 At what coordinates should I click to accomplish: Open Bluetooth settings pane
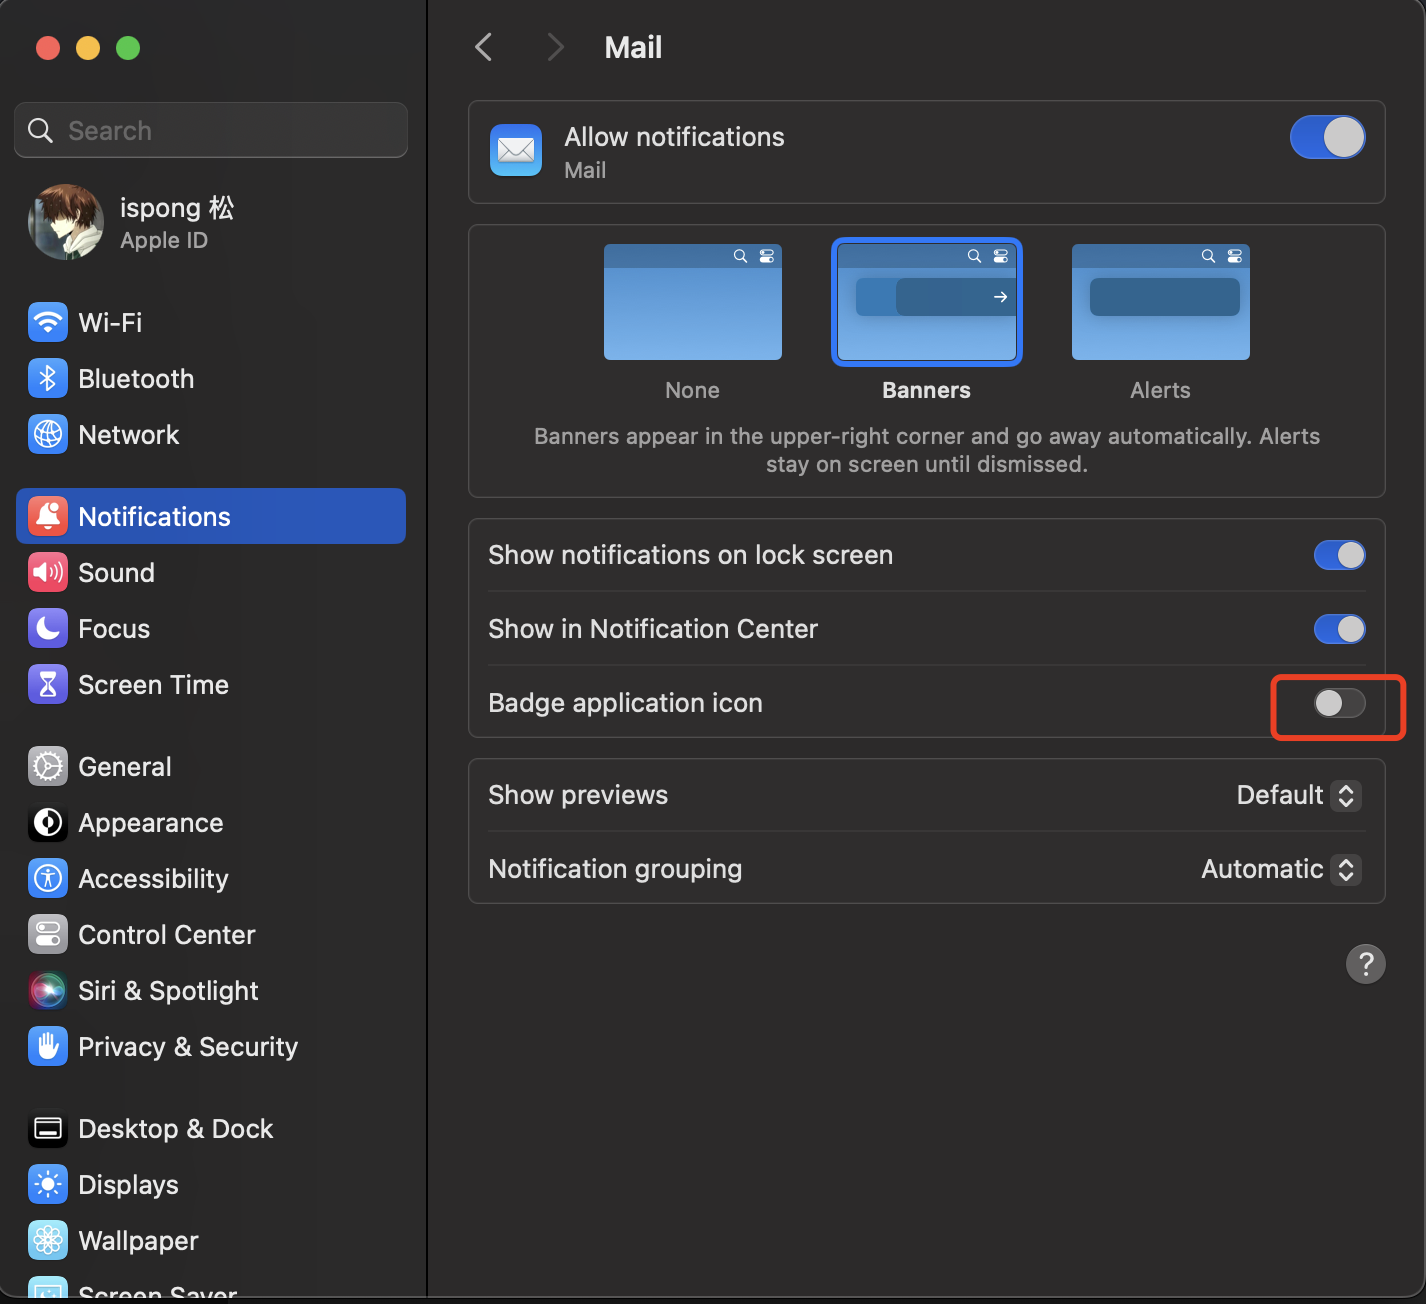pos(211,378)
